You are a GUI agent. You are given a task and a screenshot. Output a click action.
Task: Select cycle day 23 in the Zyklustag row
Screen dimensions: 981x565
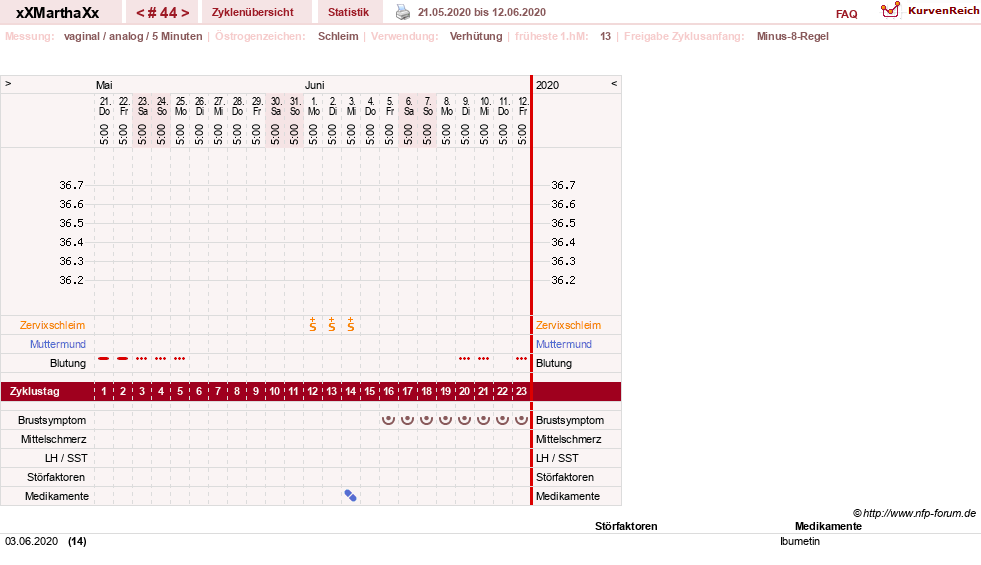click(521, 391)
